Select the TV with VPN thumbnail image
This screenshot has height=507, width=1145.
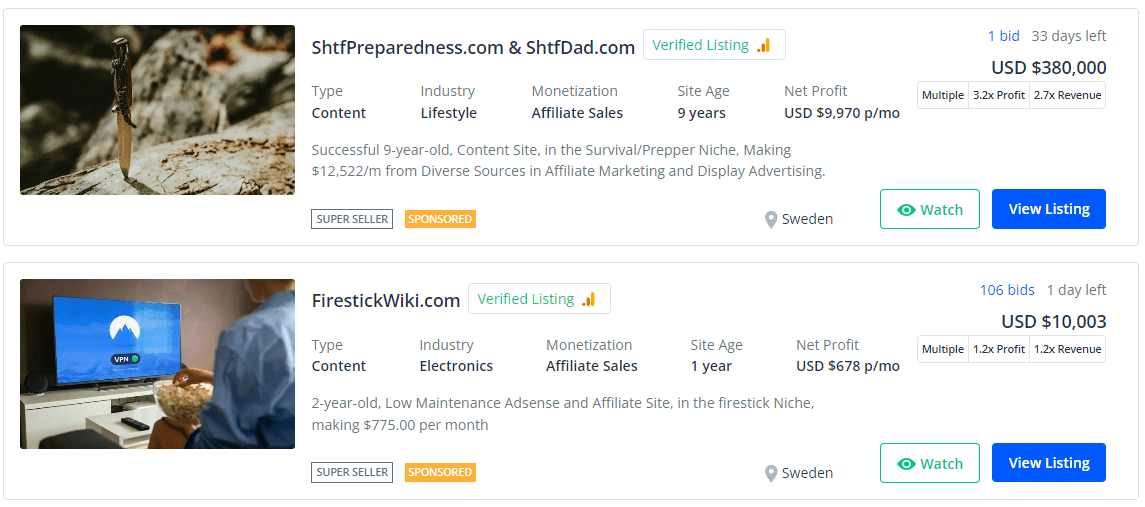pos(157,364)
